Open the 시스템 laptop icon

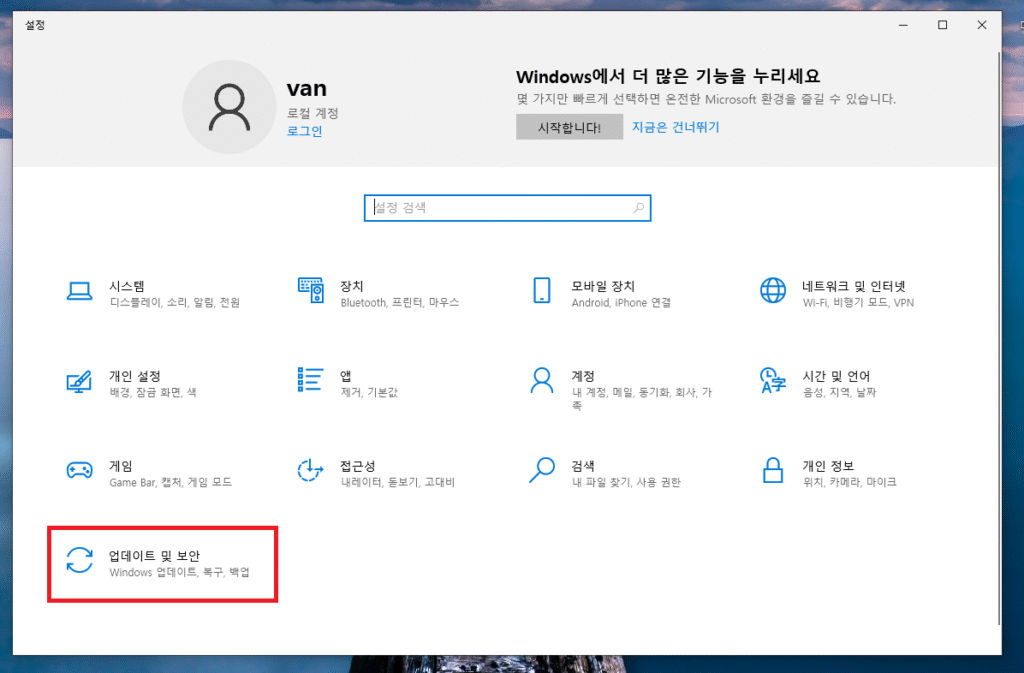[x=79, y=291]
